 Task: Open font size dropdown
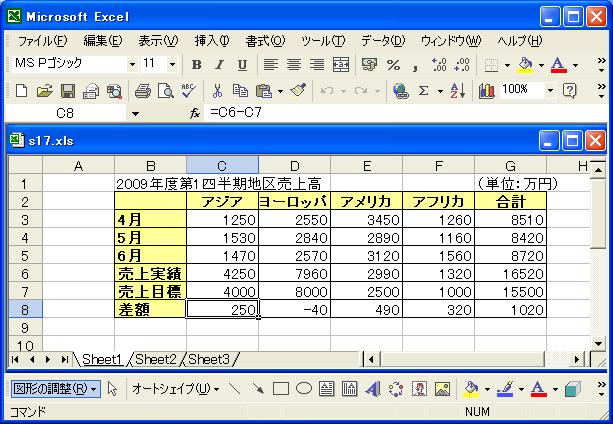pyautogui.click(x=172, y=64)
